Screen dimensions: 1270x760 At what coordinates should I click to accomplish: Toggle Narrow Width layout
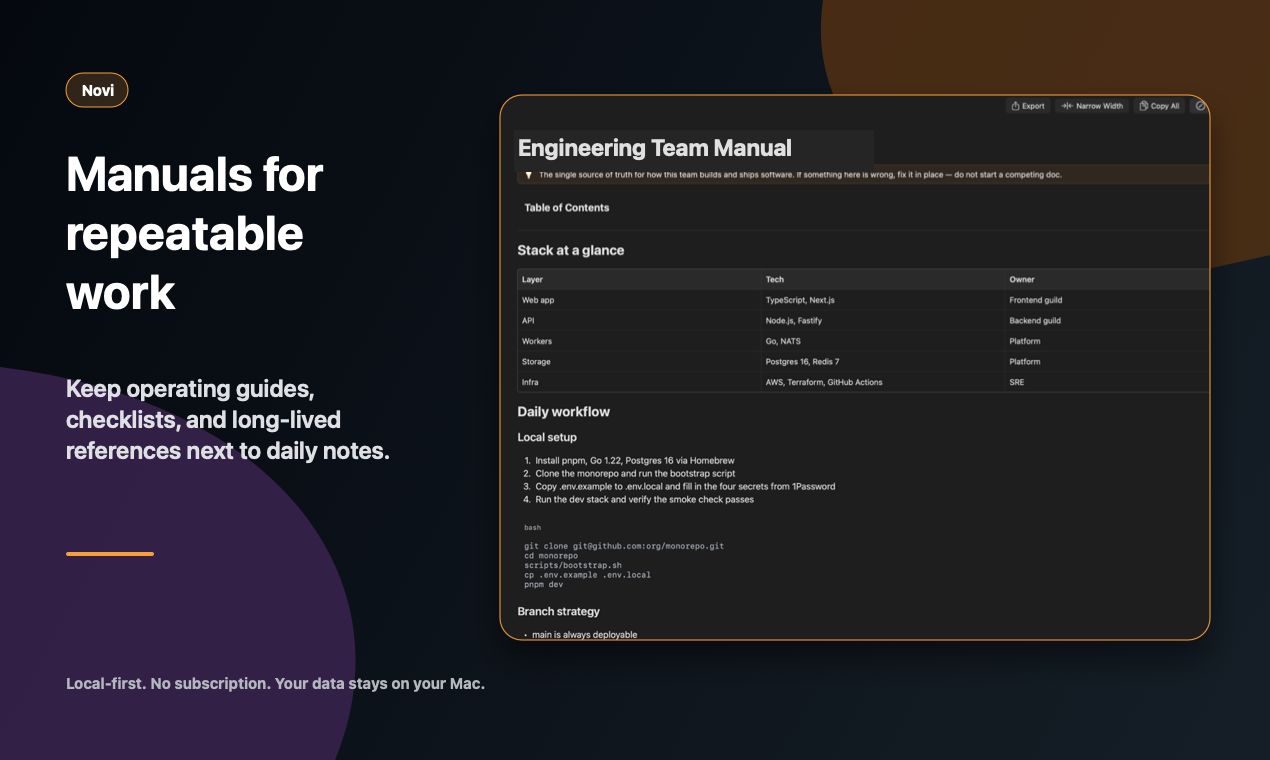1092,106
